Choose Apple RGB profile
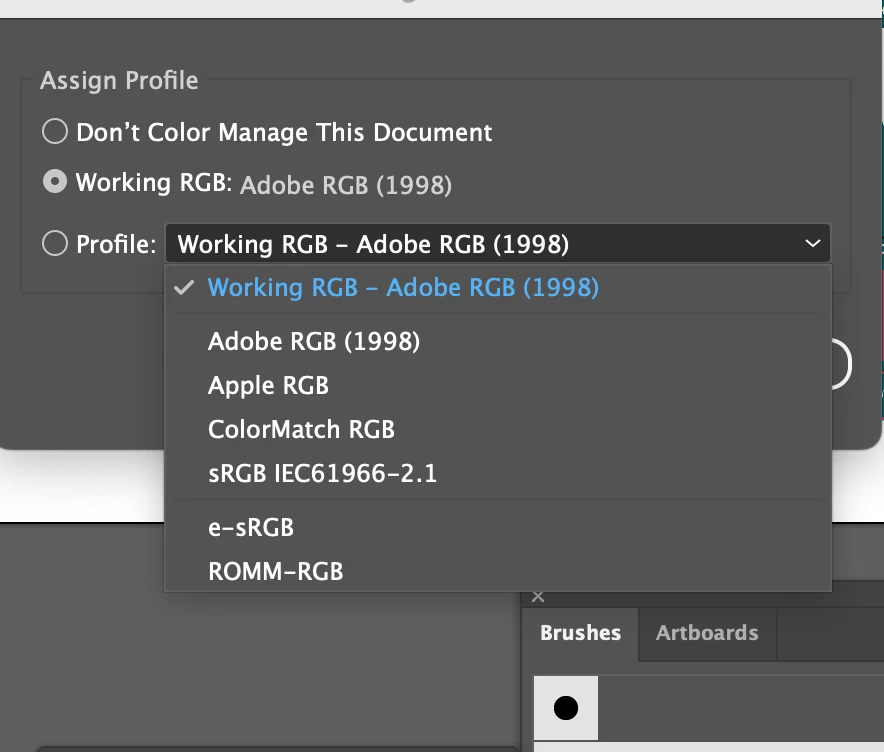The image size is (884, 752). tap(268, 386)
